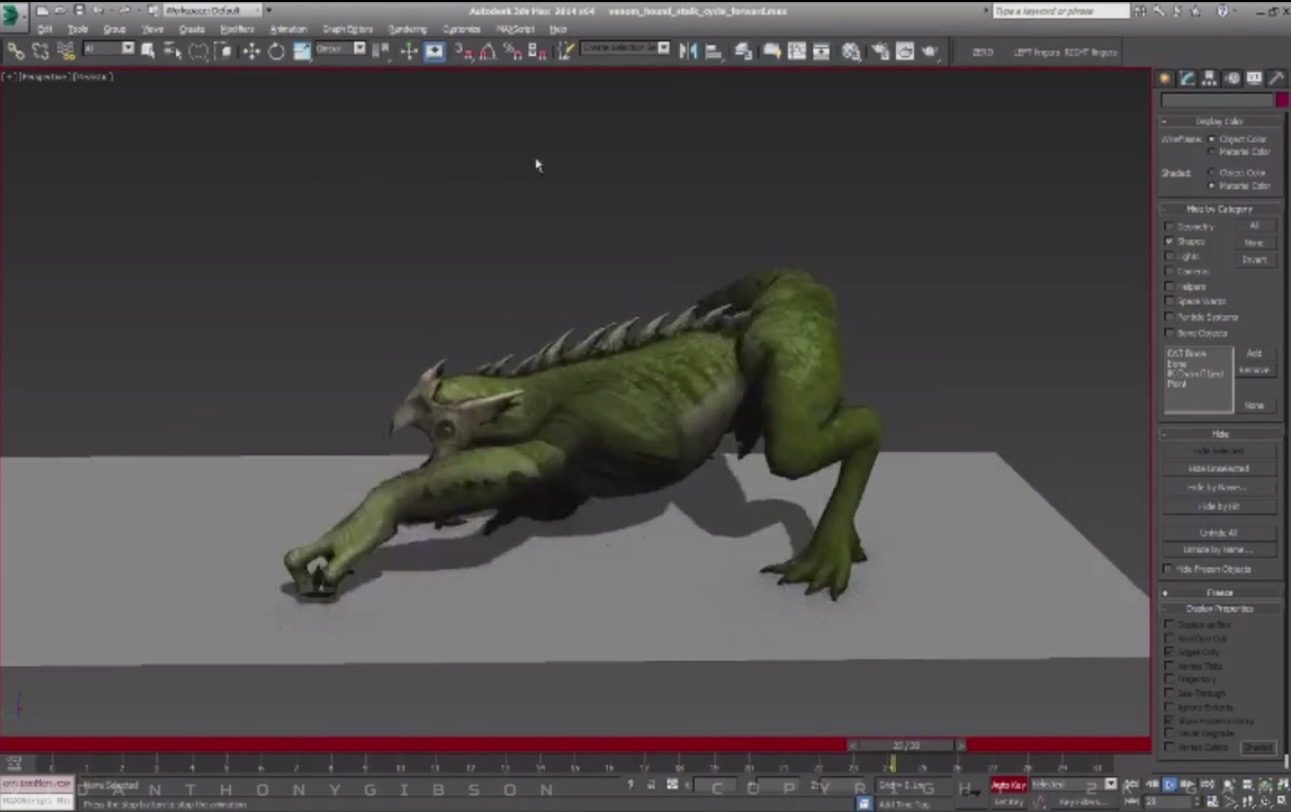Open the Material Editor icon

click(x=851, y=50)
